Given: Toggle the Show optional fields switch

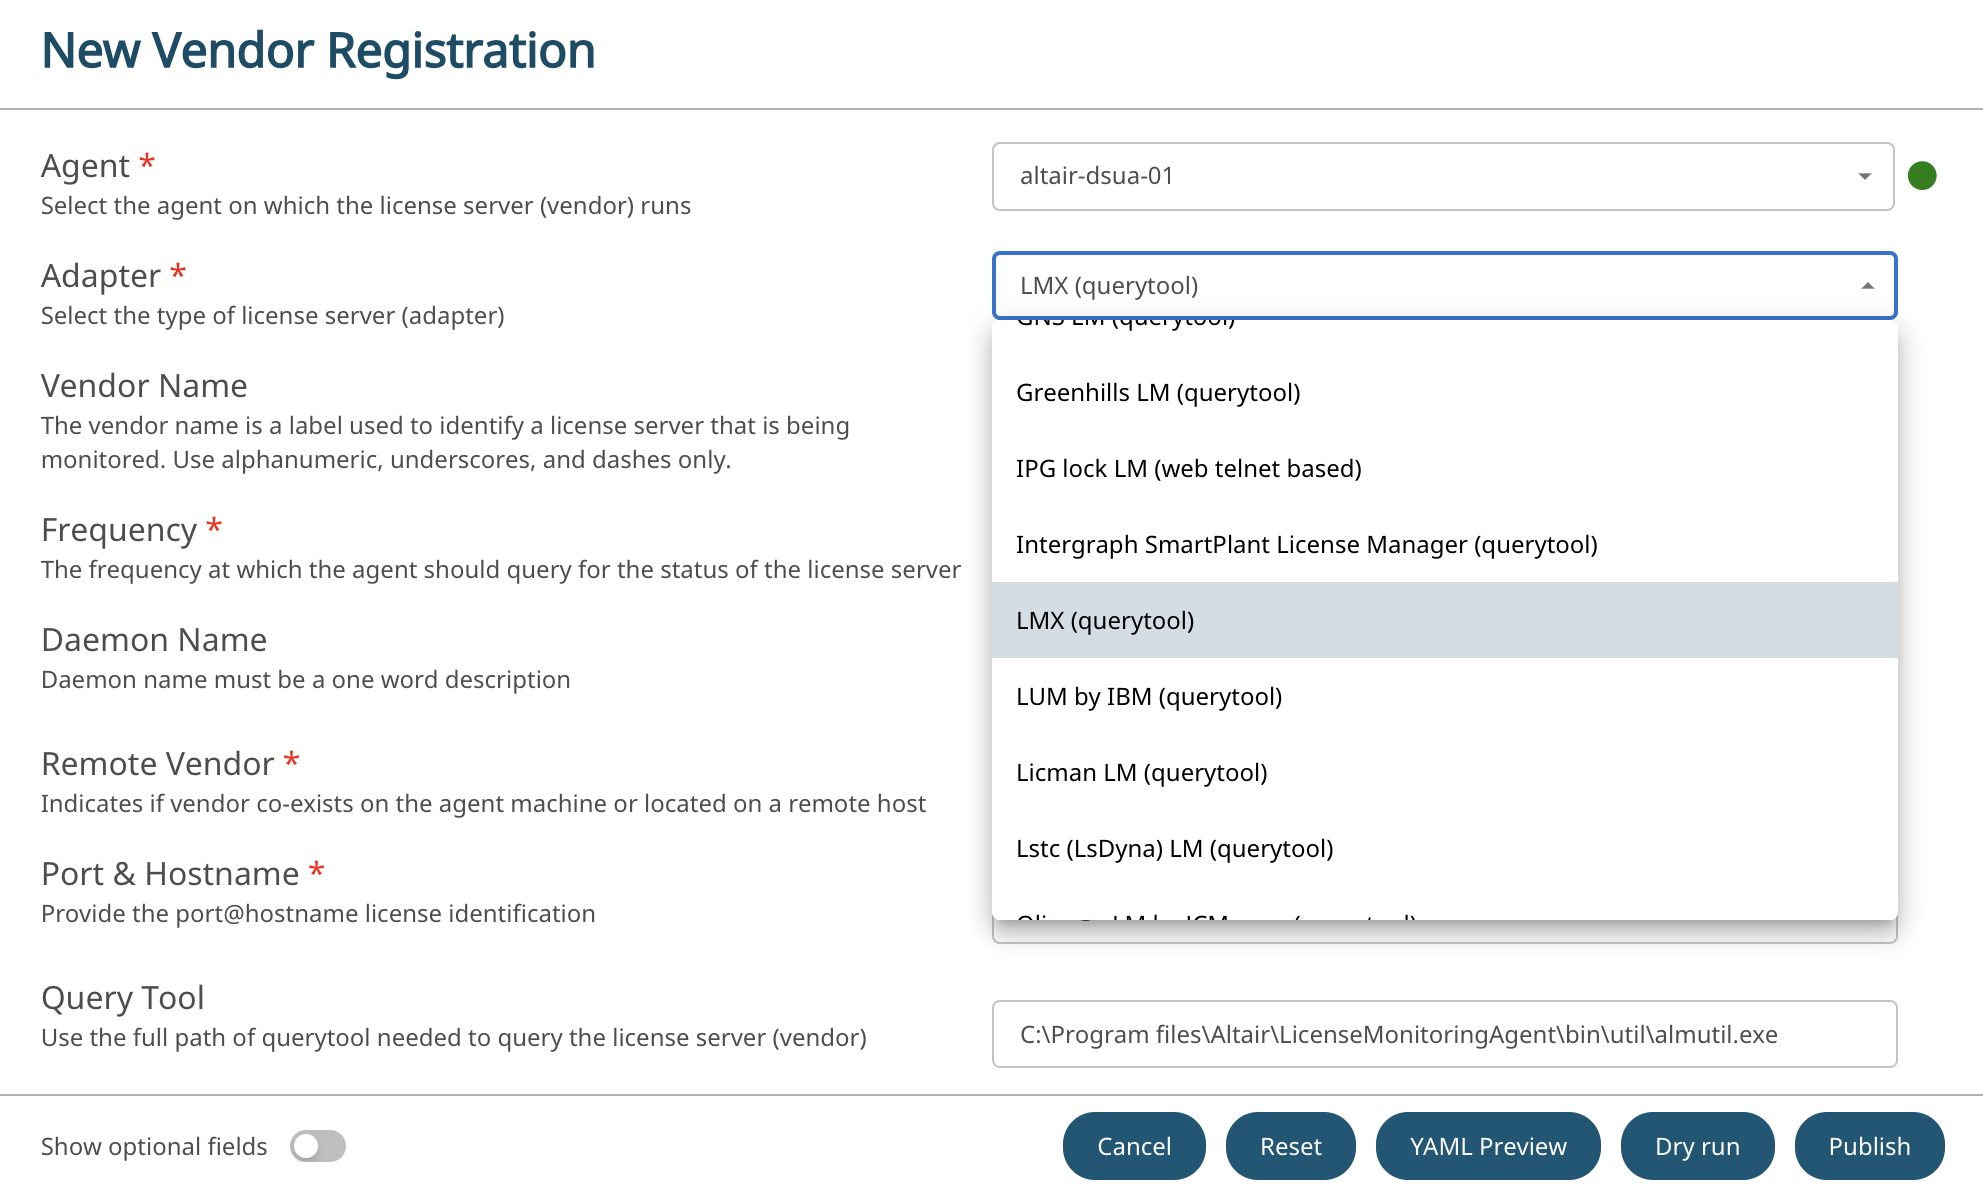Looking at the screenshot, I should pyautogui.click(x=318, y=1146).
